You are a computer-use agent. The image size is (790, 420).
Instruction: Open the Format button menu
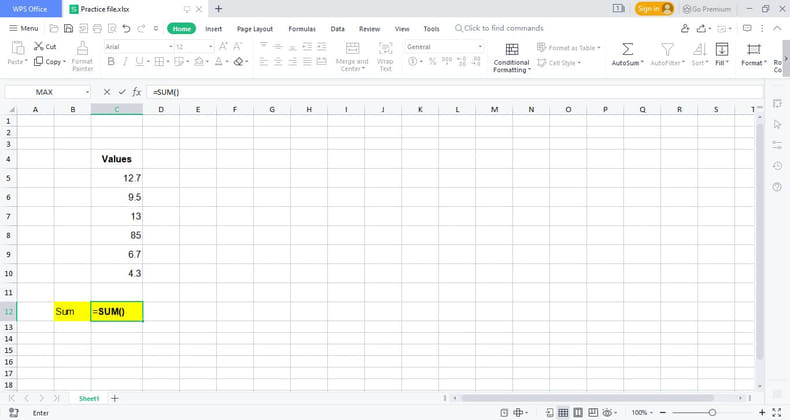tap(754, 54)
